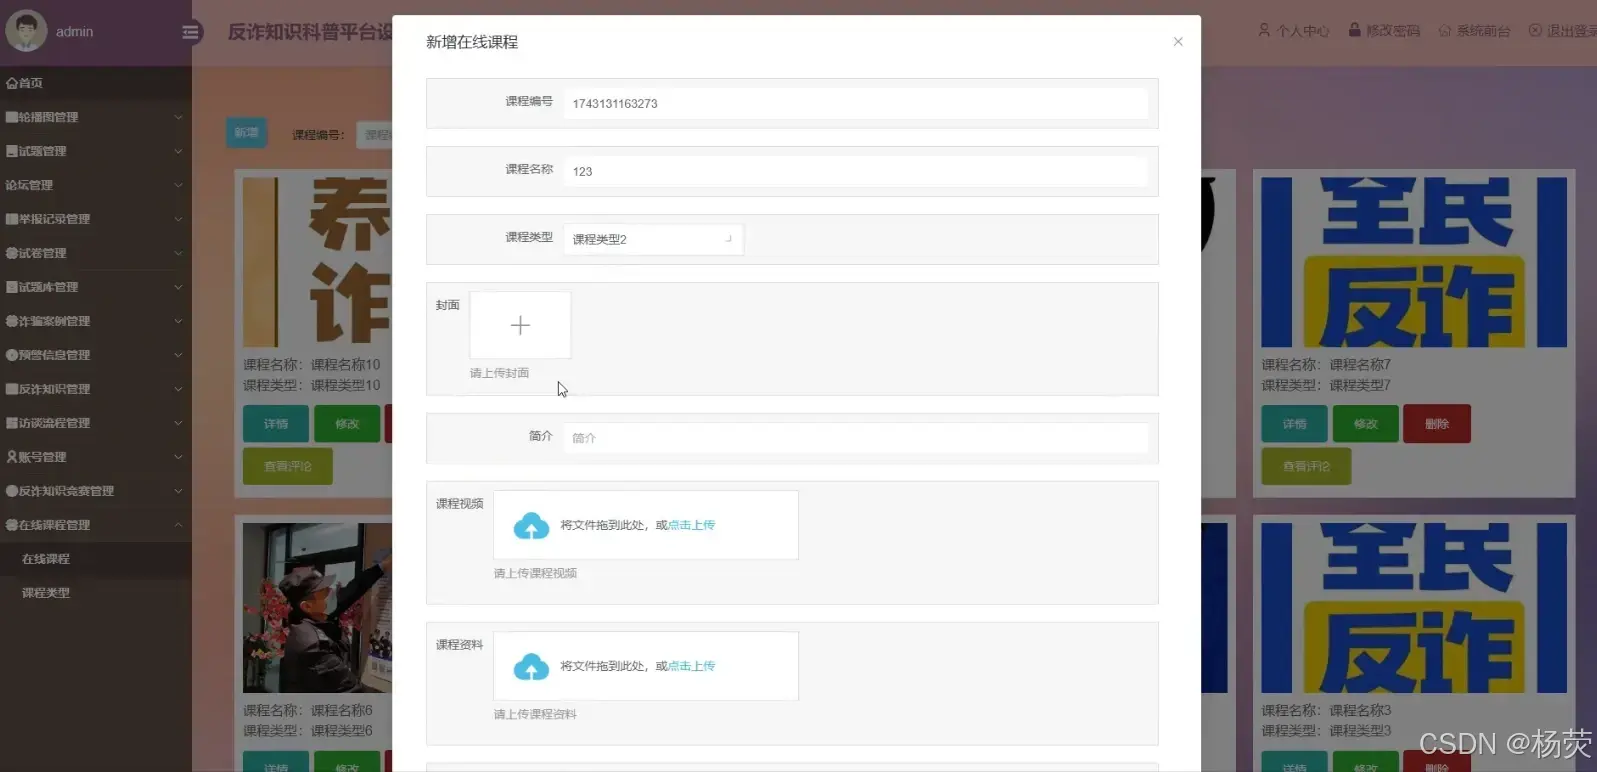This screenshot has width=1597, height=772.
Task: Click 点击上传 link in 课程资料
Action: pyautogui.click(x=691, y=666)
